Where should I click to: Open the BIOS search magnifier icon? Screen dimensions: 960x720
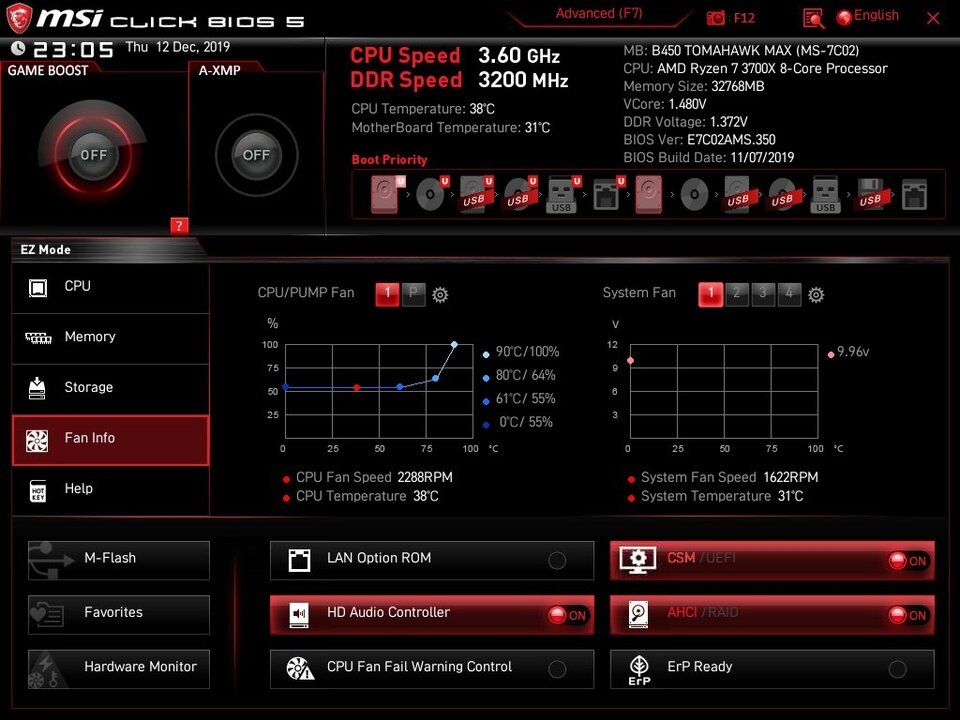[x=813, y=18]
